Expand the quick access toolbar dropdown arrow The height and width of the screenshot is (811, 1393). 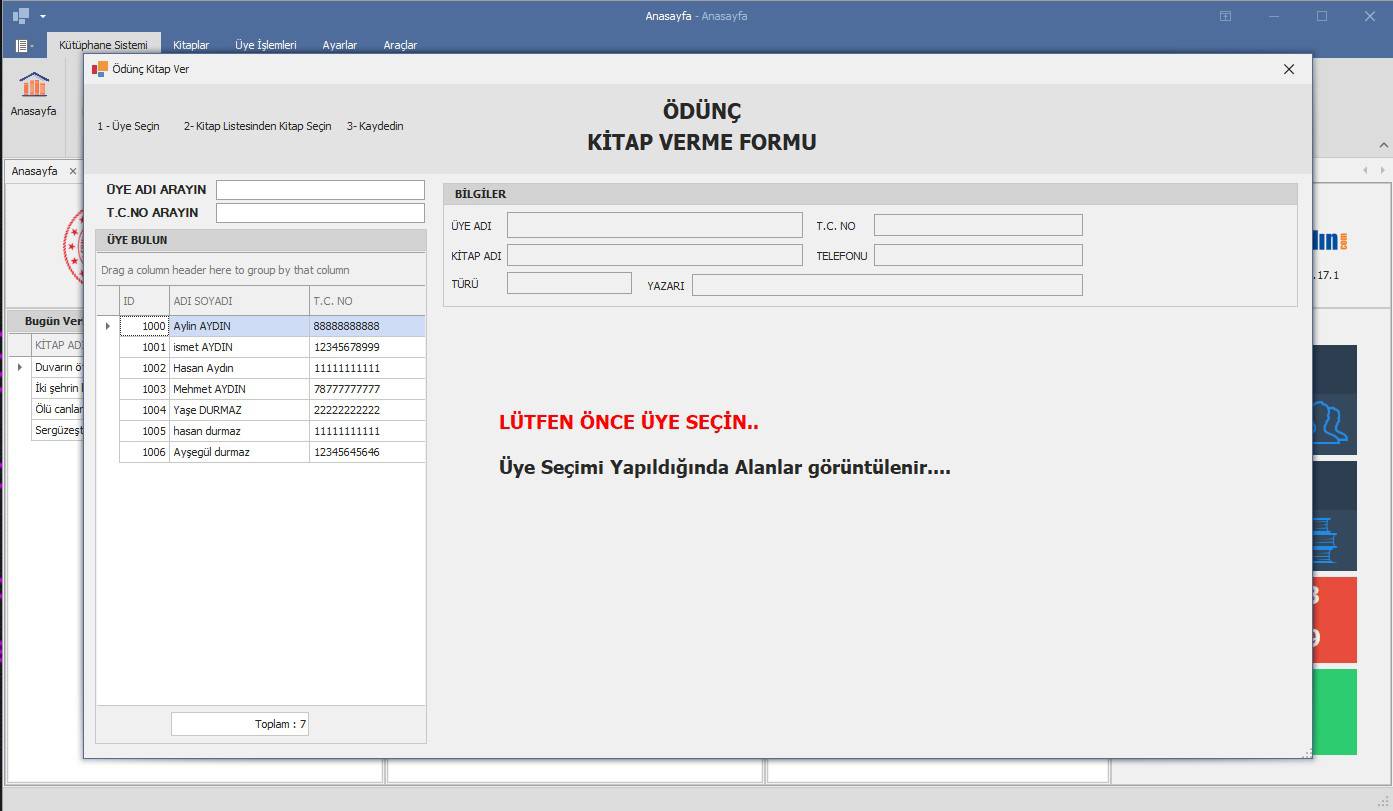click(x=43, y=17)
